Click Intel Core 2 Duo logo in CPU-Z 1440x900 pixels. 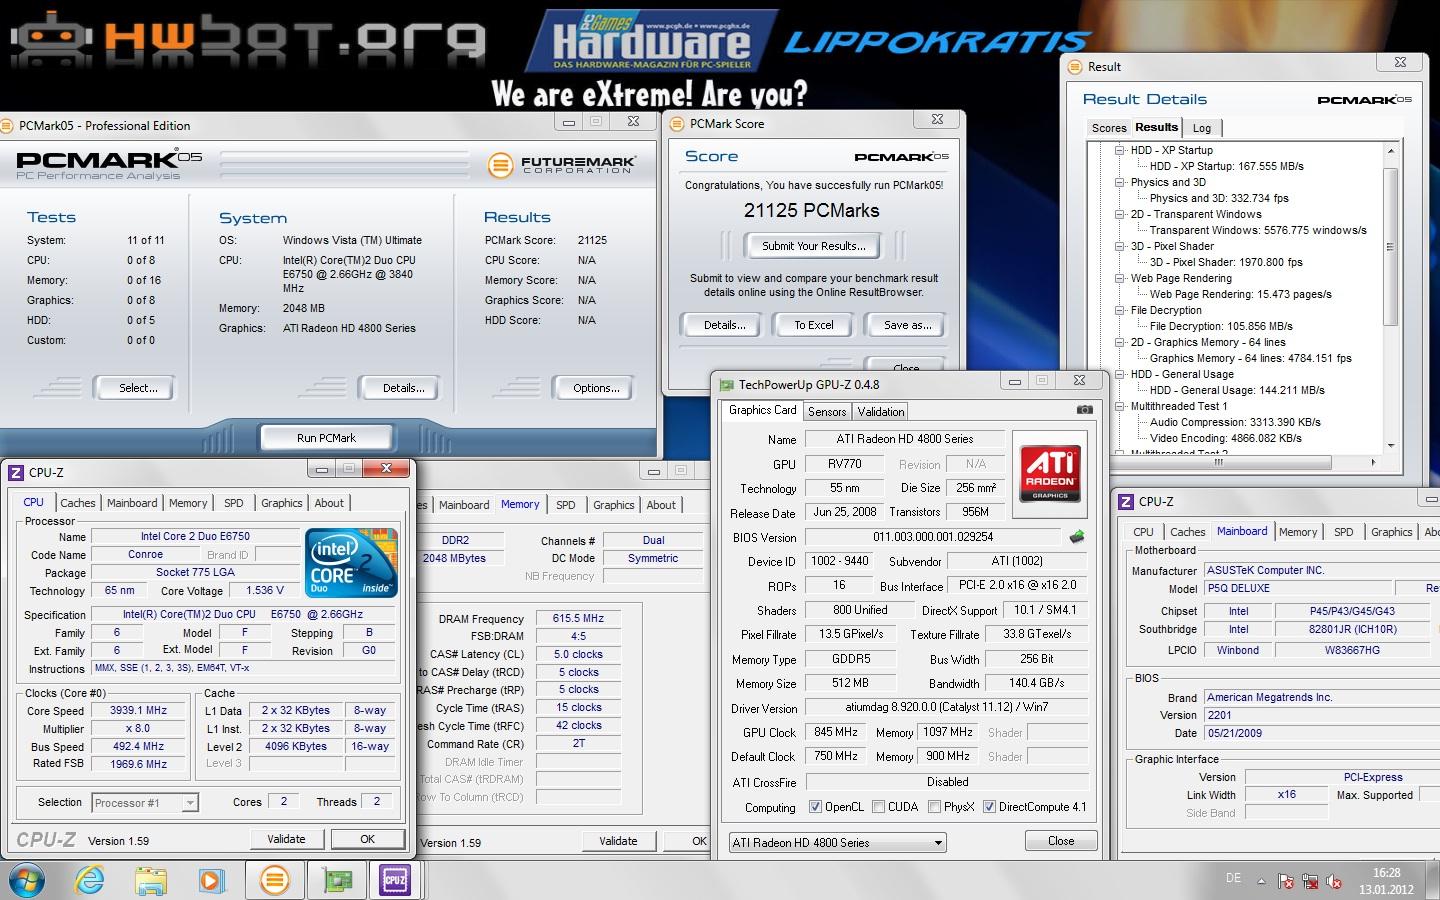[351, 563]
